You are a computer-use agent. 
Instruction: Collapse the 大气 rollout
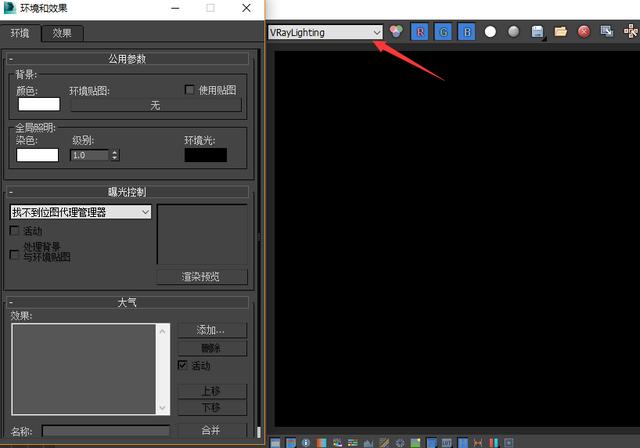pyautogui.click(x=128, y=302)
